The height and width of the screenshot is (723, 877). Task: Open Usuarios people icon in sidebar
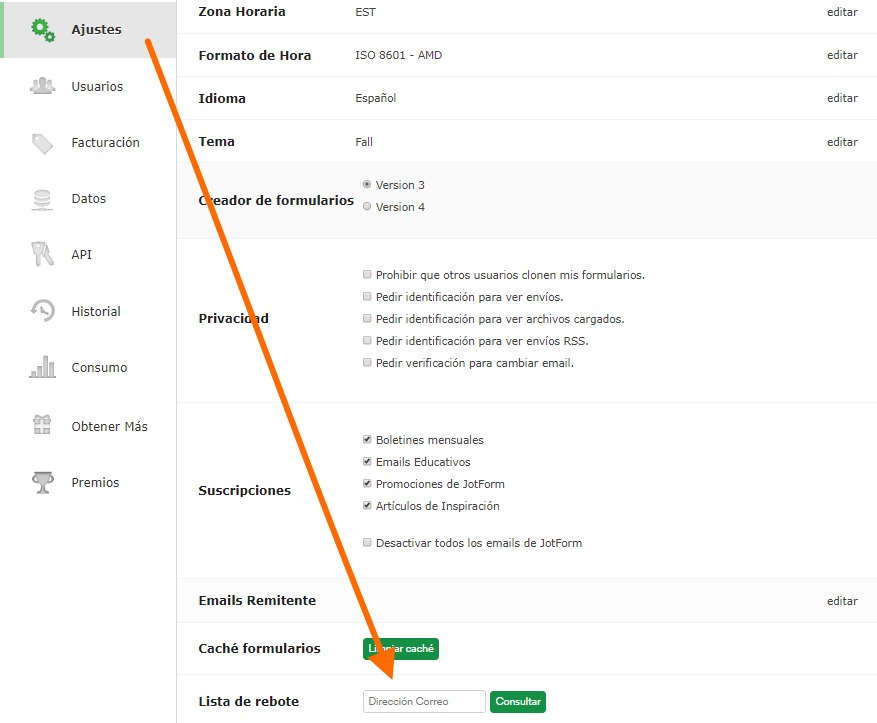click(x=42, y=86)
